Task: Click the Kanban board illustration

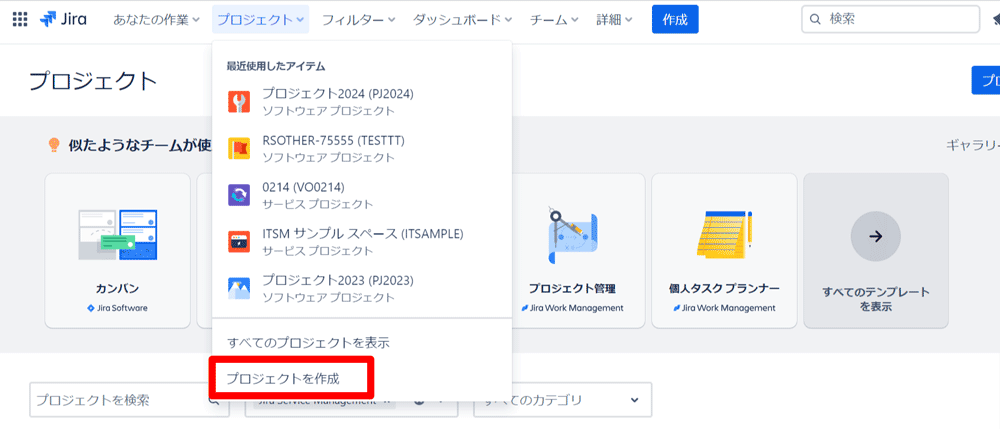Action: (x=117, y=234)
